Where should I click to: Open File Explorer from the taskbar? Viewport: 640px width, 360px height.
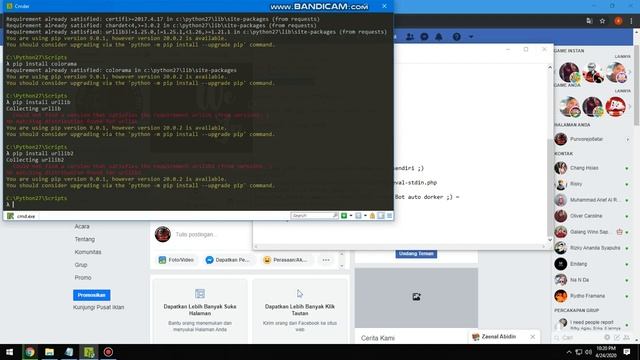tap(49, 352)
